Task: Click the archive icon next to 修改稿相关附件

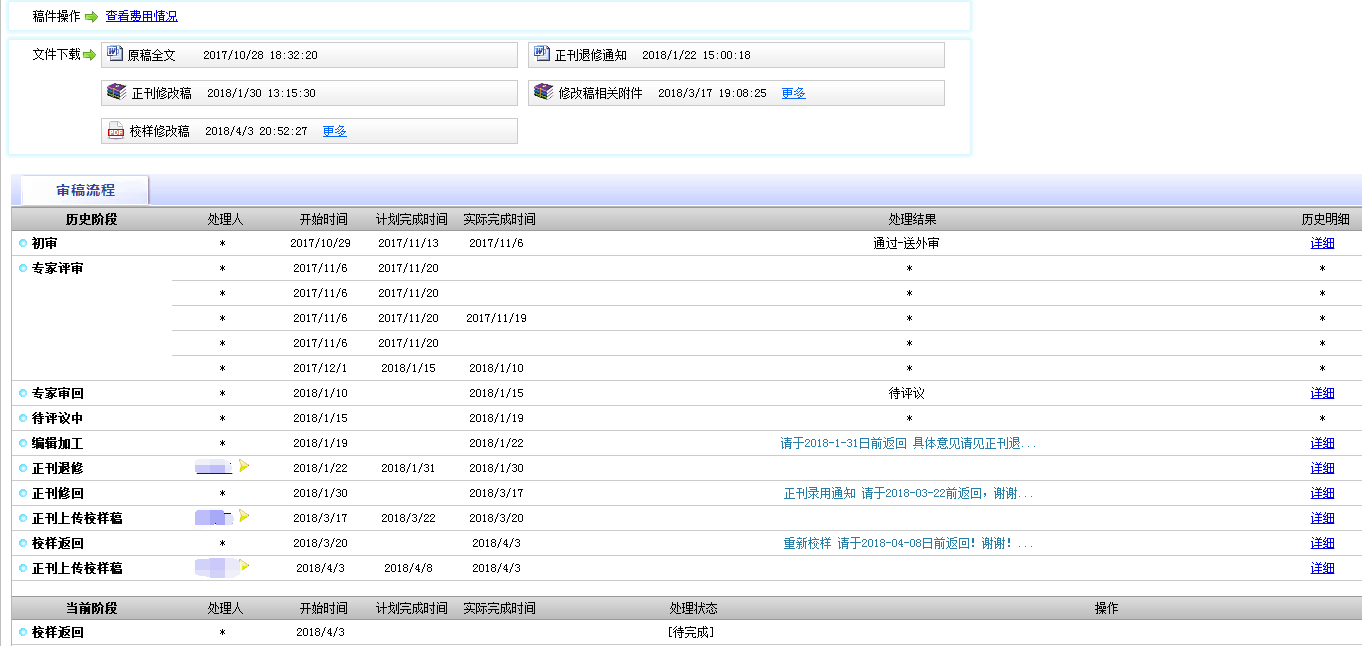Action: click(x=543, y=92)
